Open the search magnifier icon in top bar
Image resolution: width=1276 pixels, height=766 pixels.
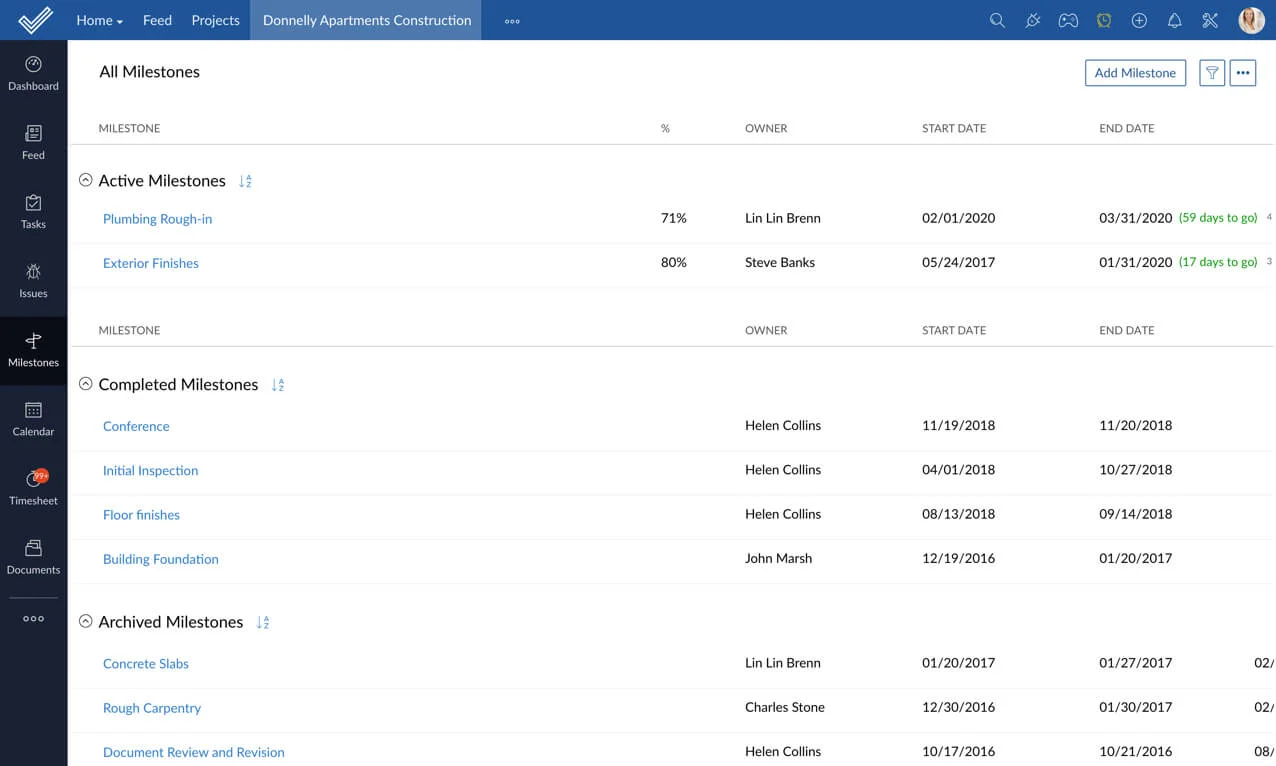tap(997, 20)
